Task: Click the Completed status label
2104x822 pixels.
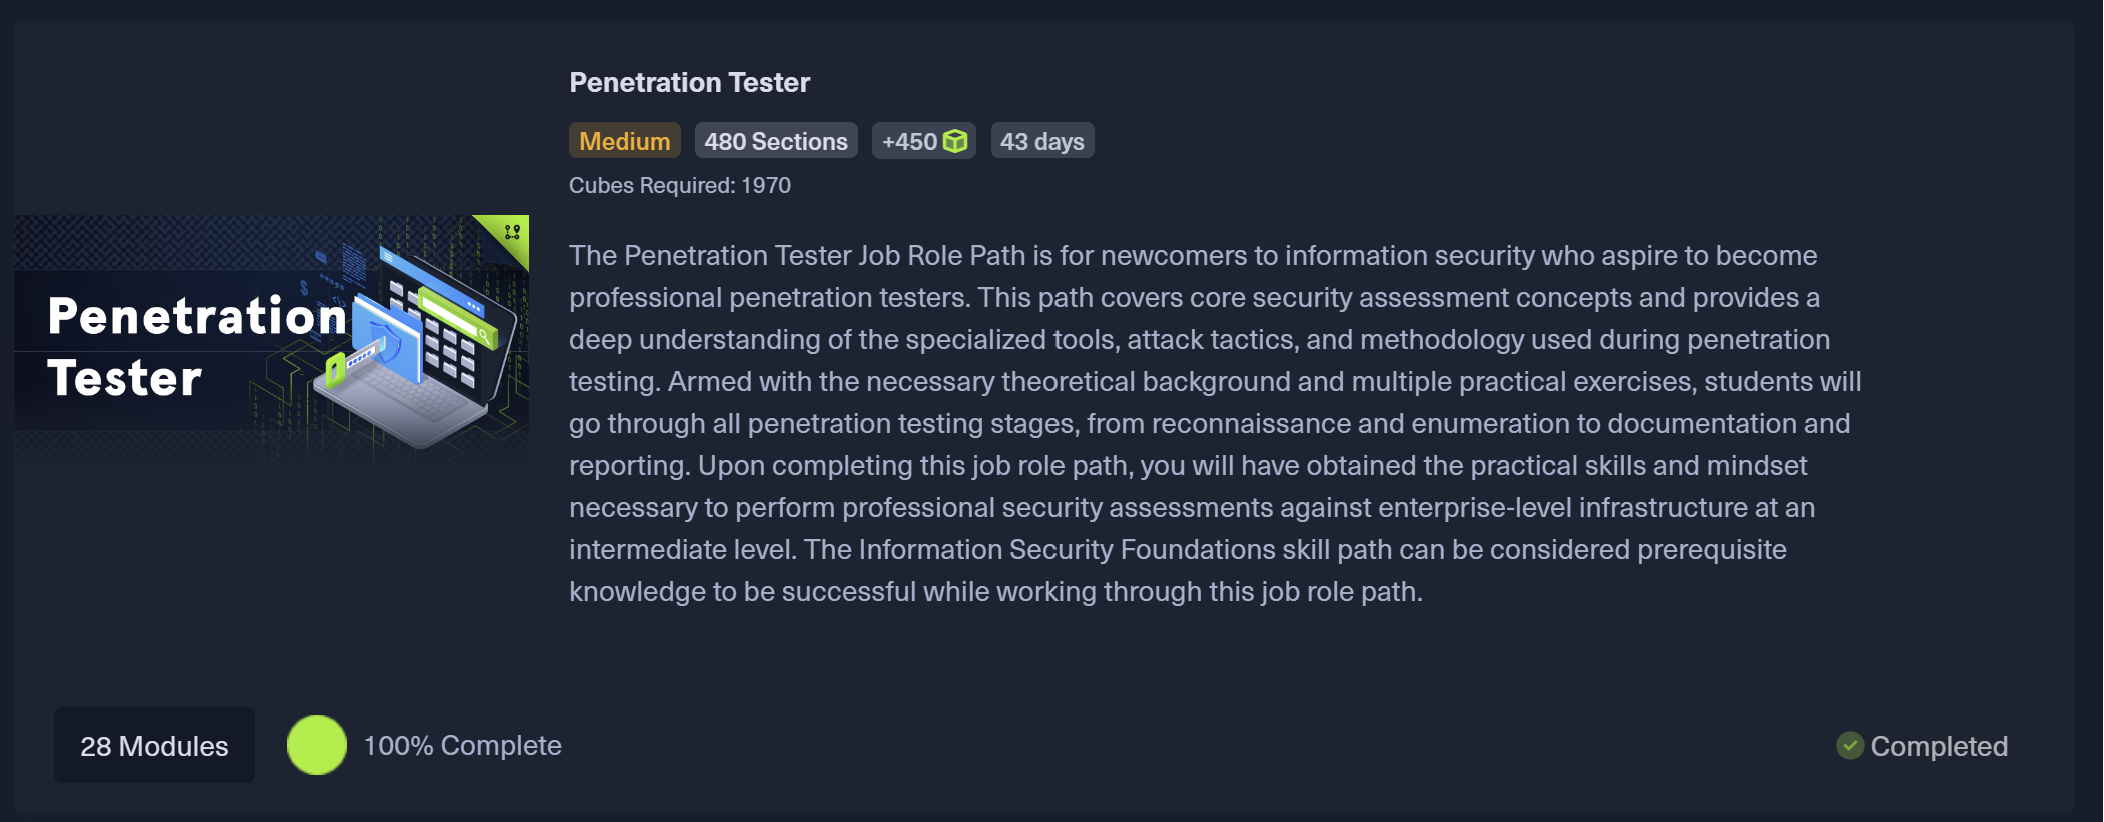Action: pyautogui.click(x=1938, y=746)
